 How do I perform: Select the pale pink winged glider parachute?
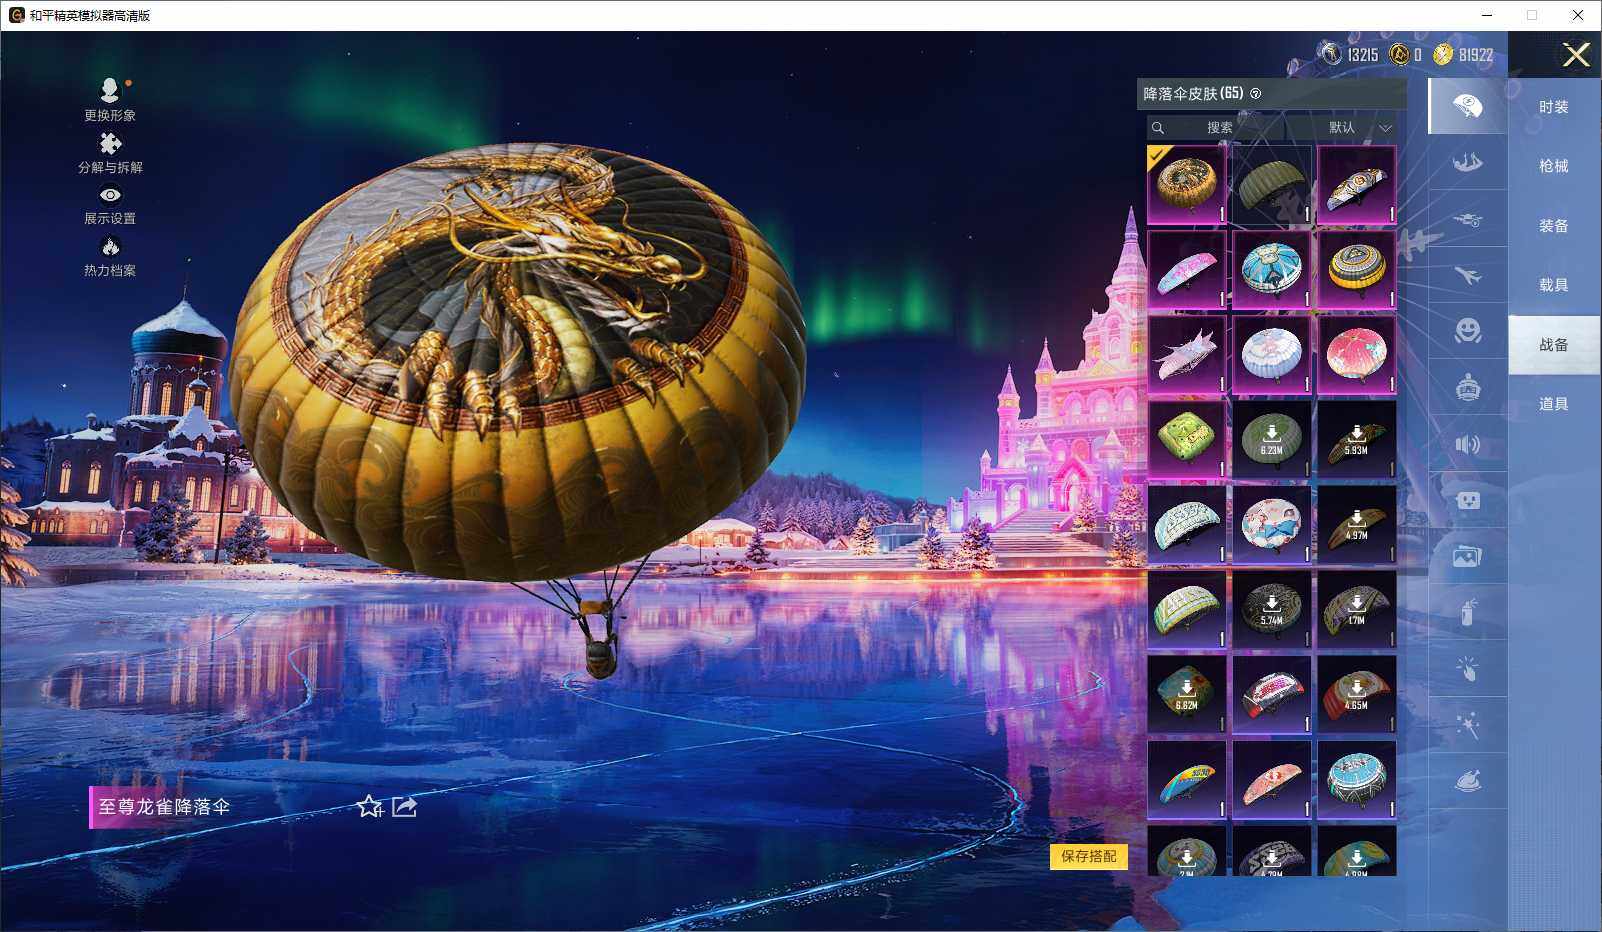click(x=1186, y=355)
